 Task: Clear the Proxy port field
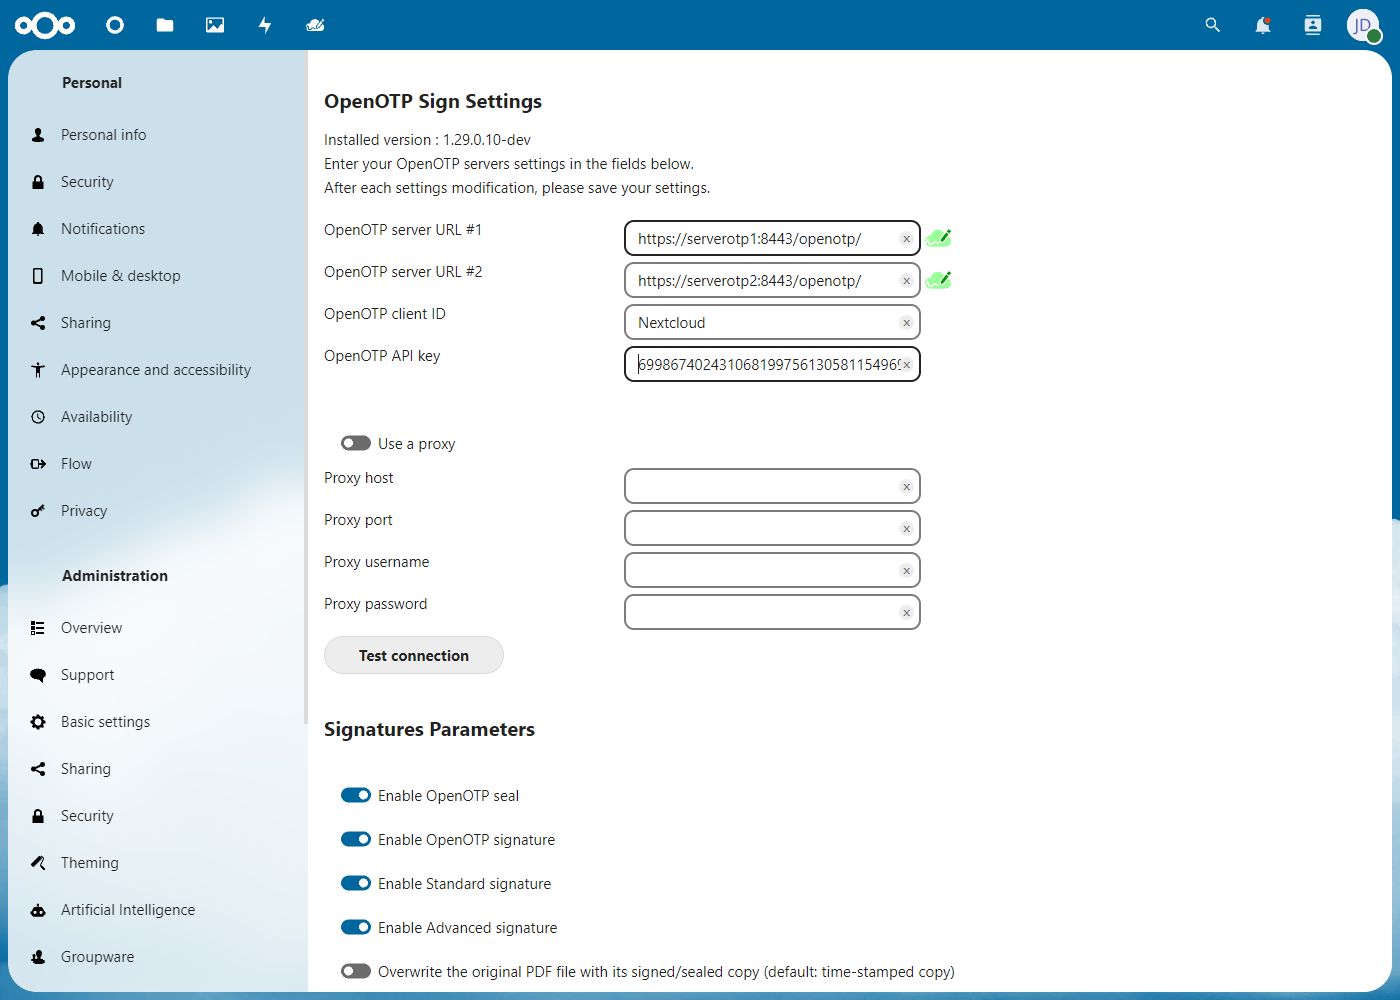(x=906, y=529)
